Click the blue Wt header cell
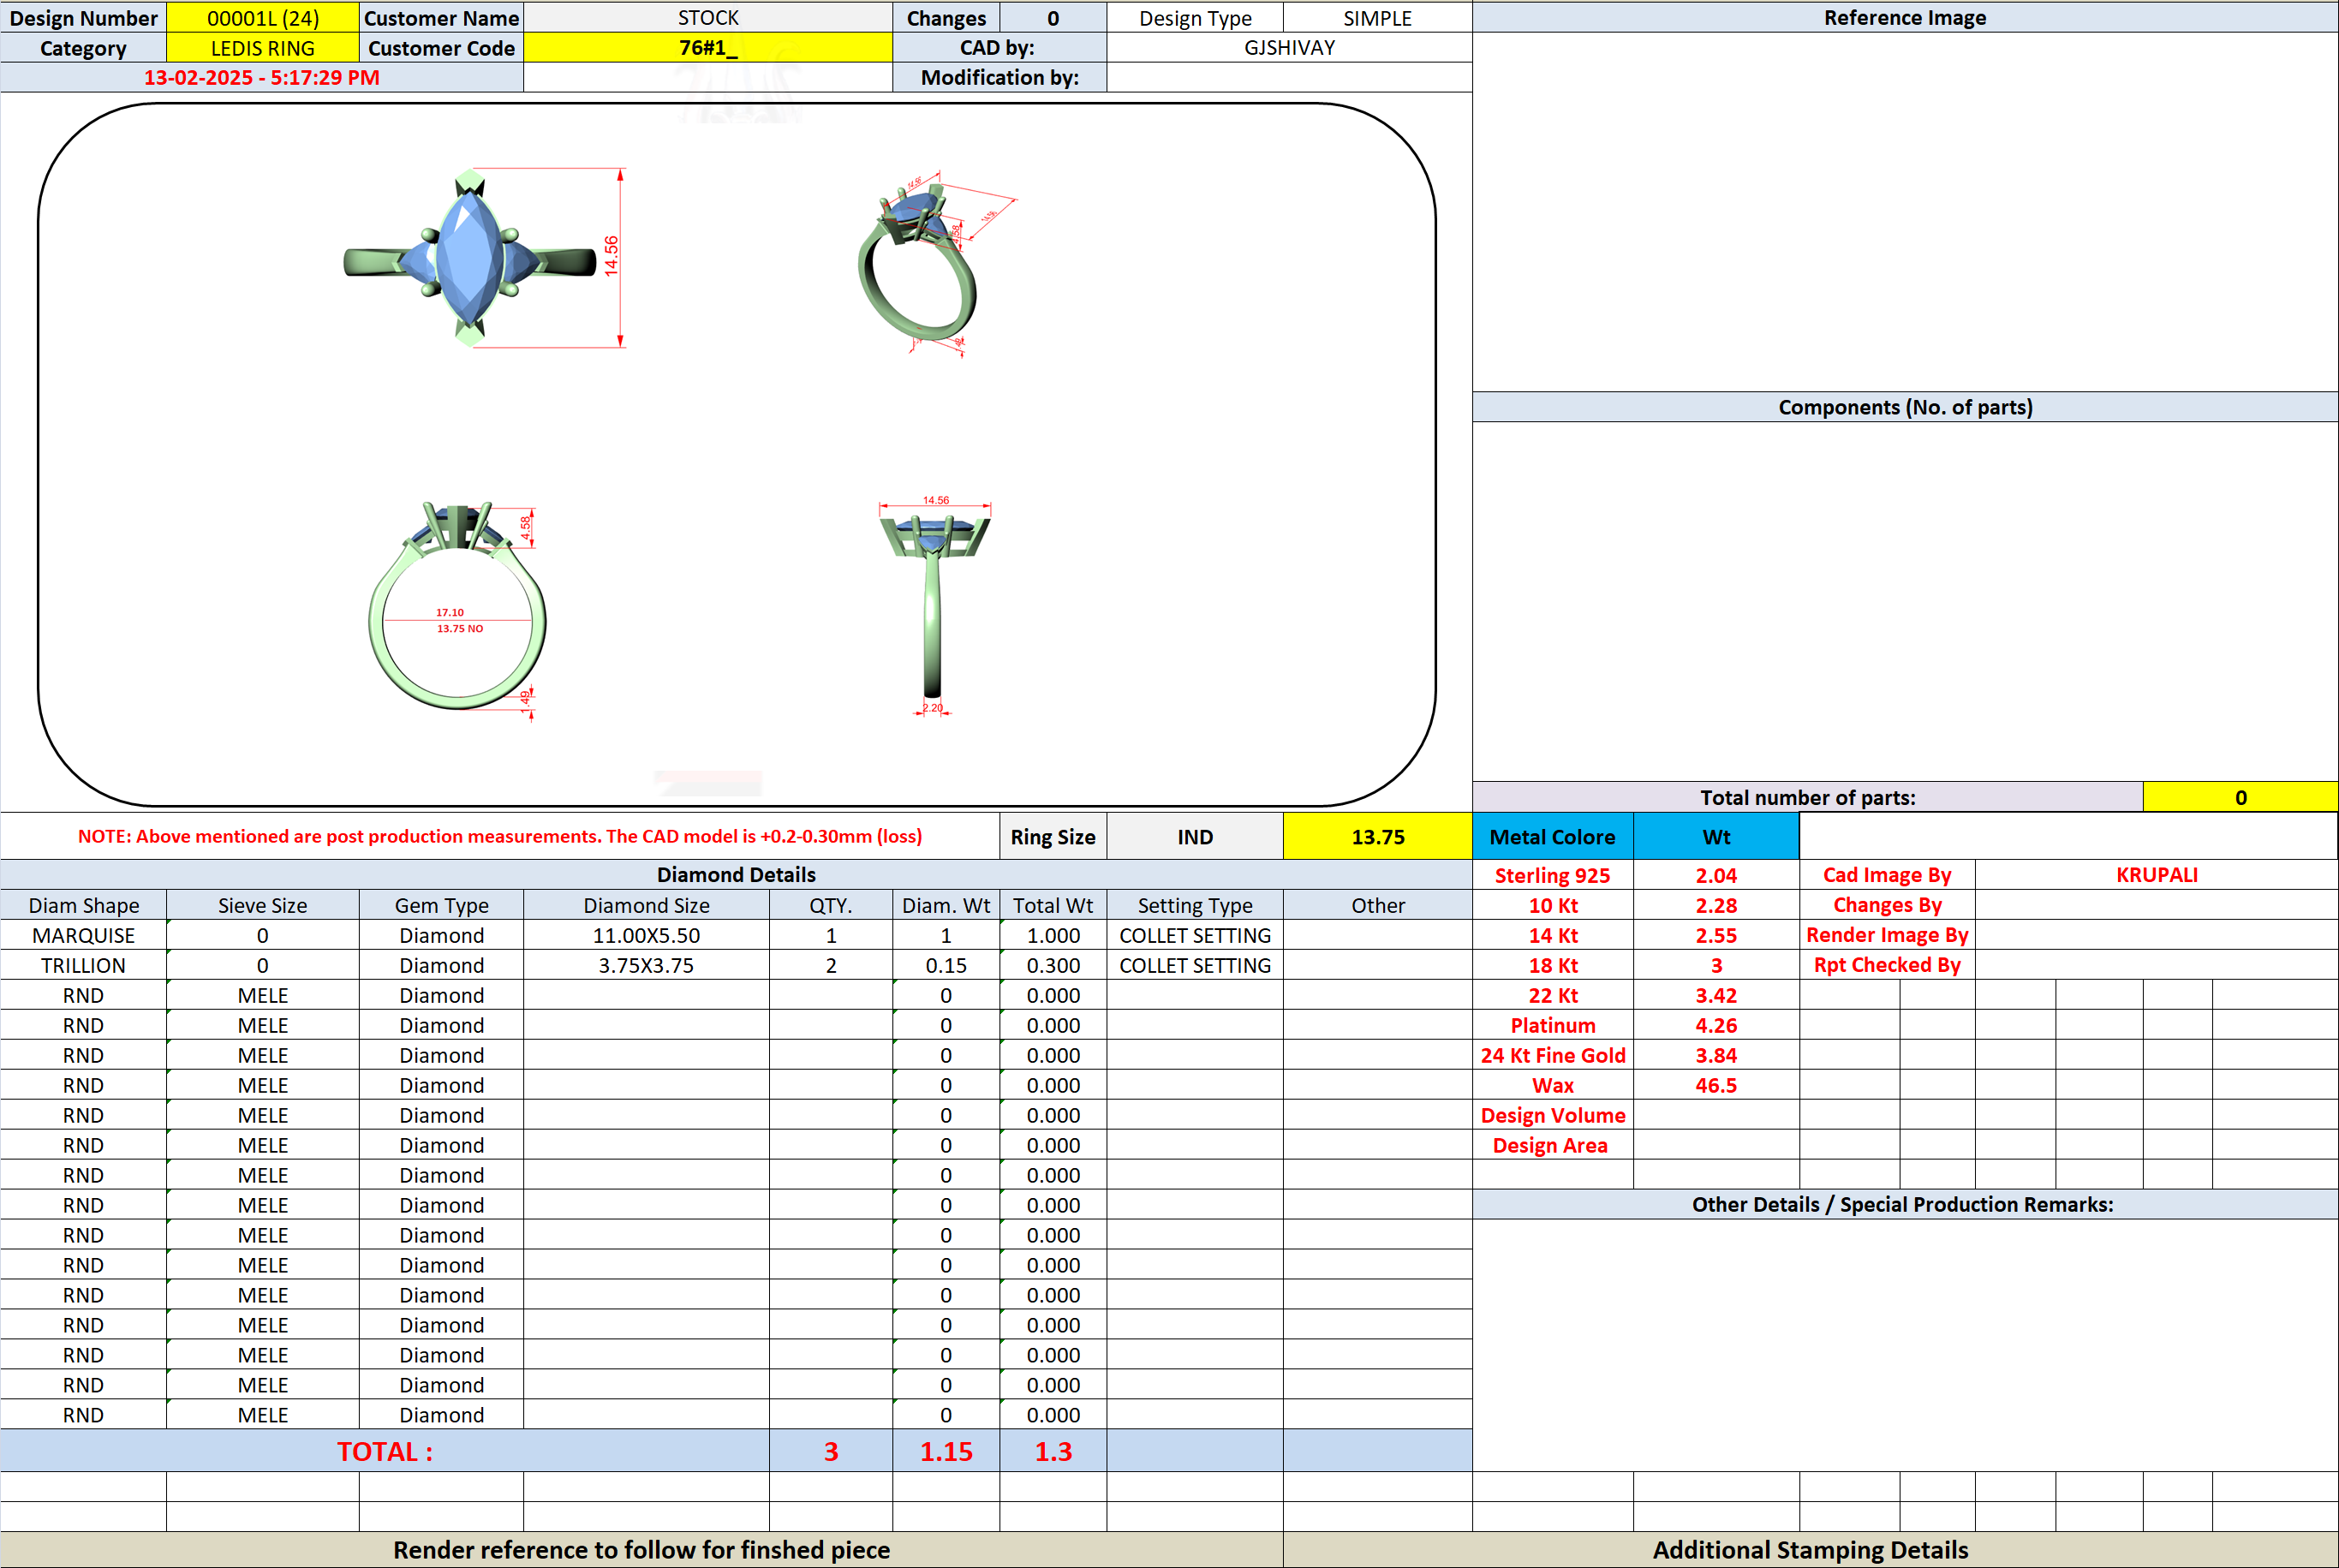Image resolution: width=2339 pixels, height=1568 pixels. click(1716, 837)
